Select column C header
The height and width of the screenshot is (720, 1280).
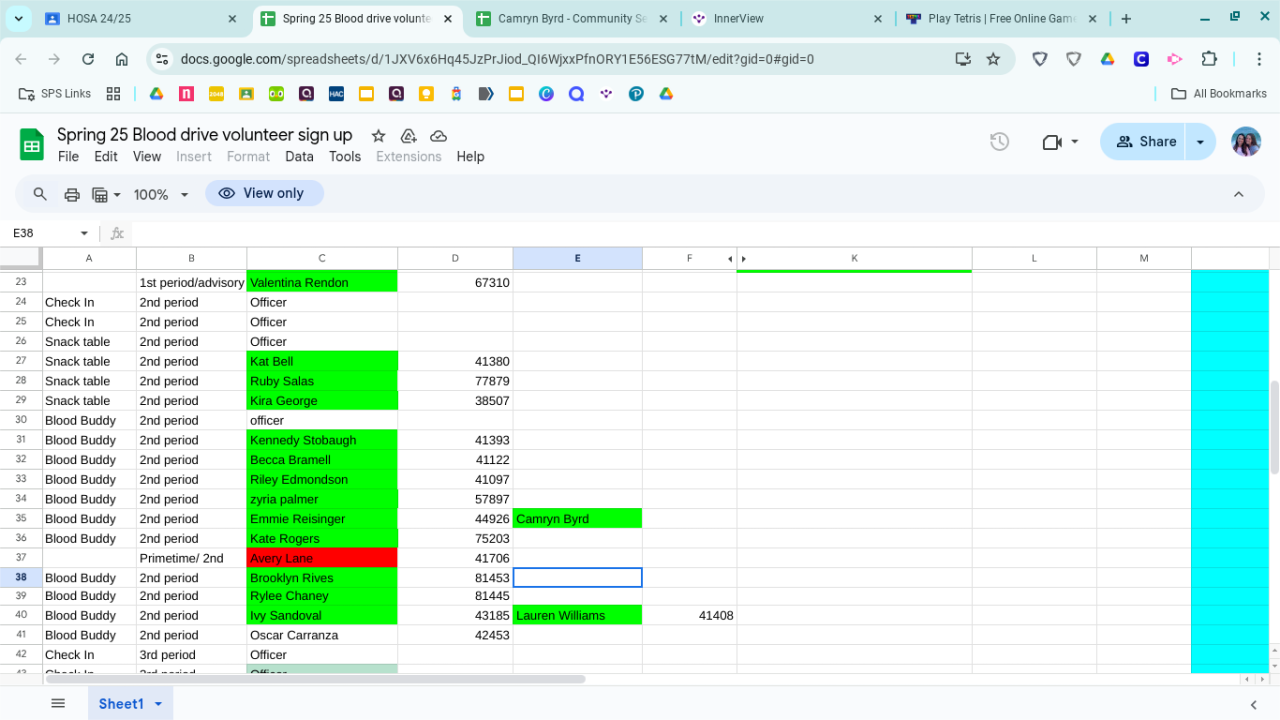pos(322,258)
